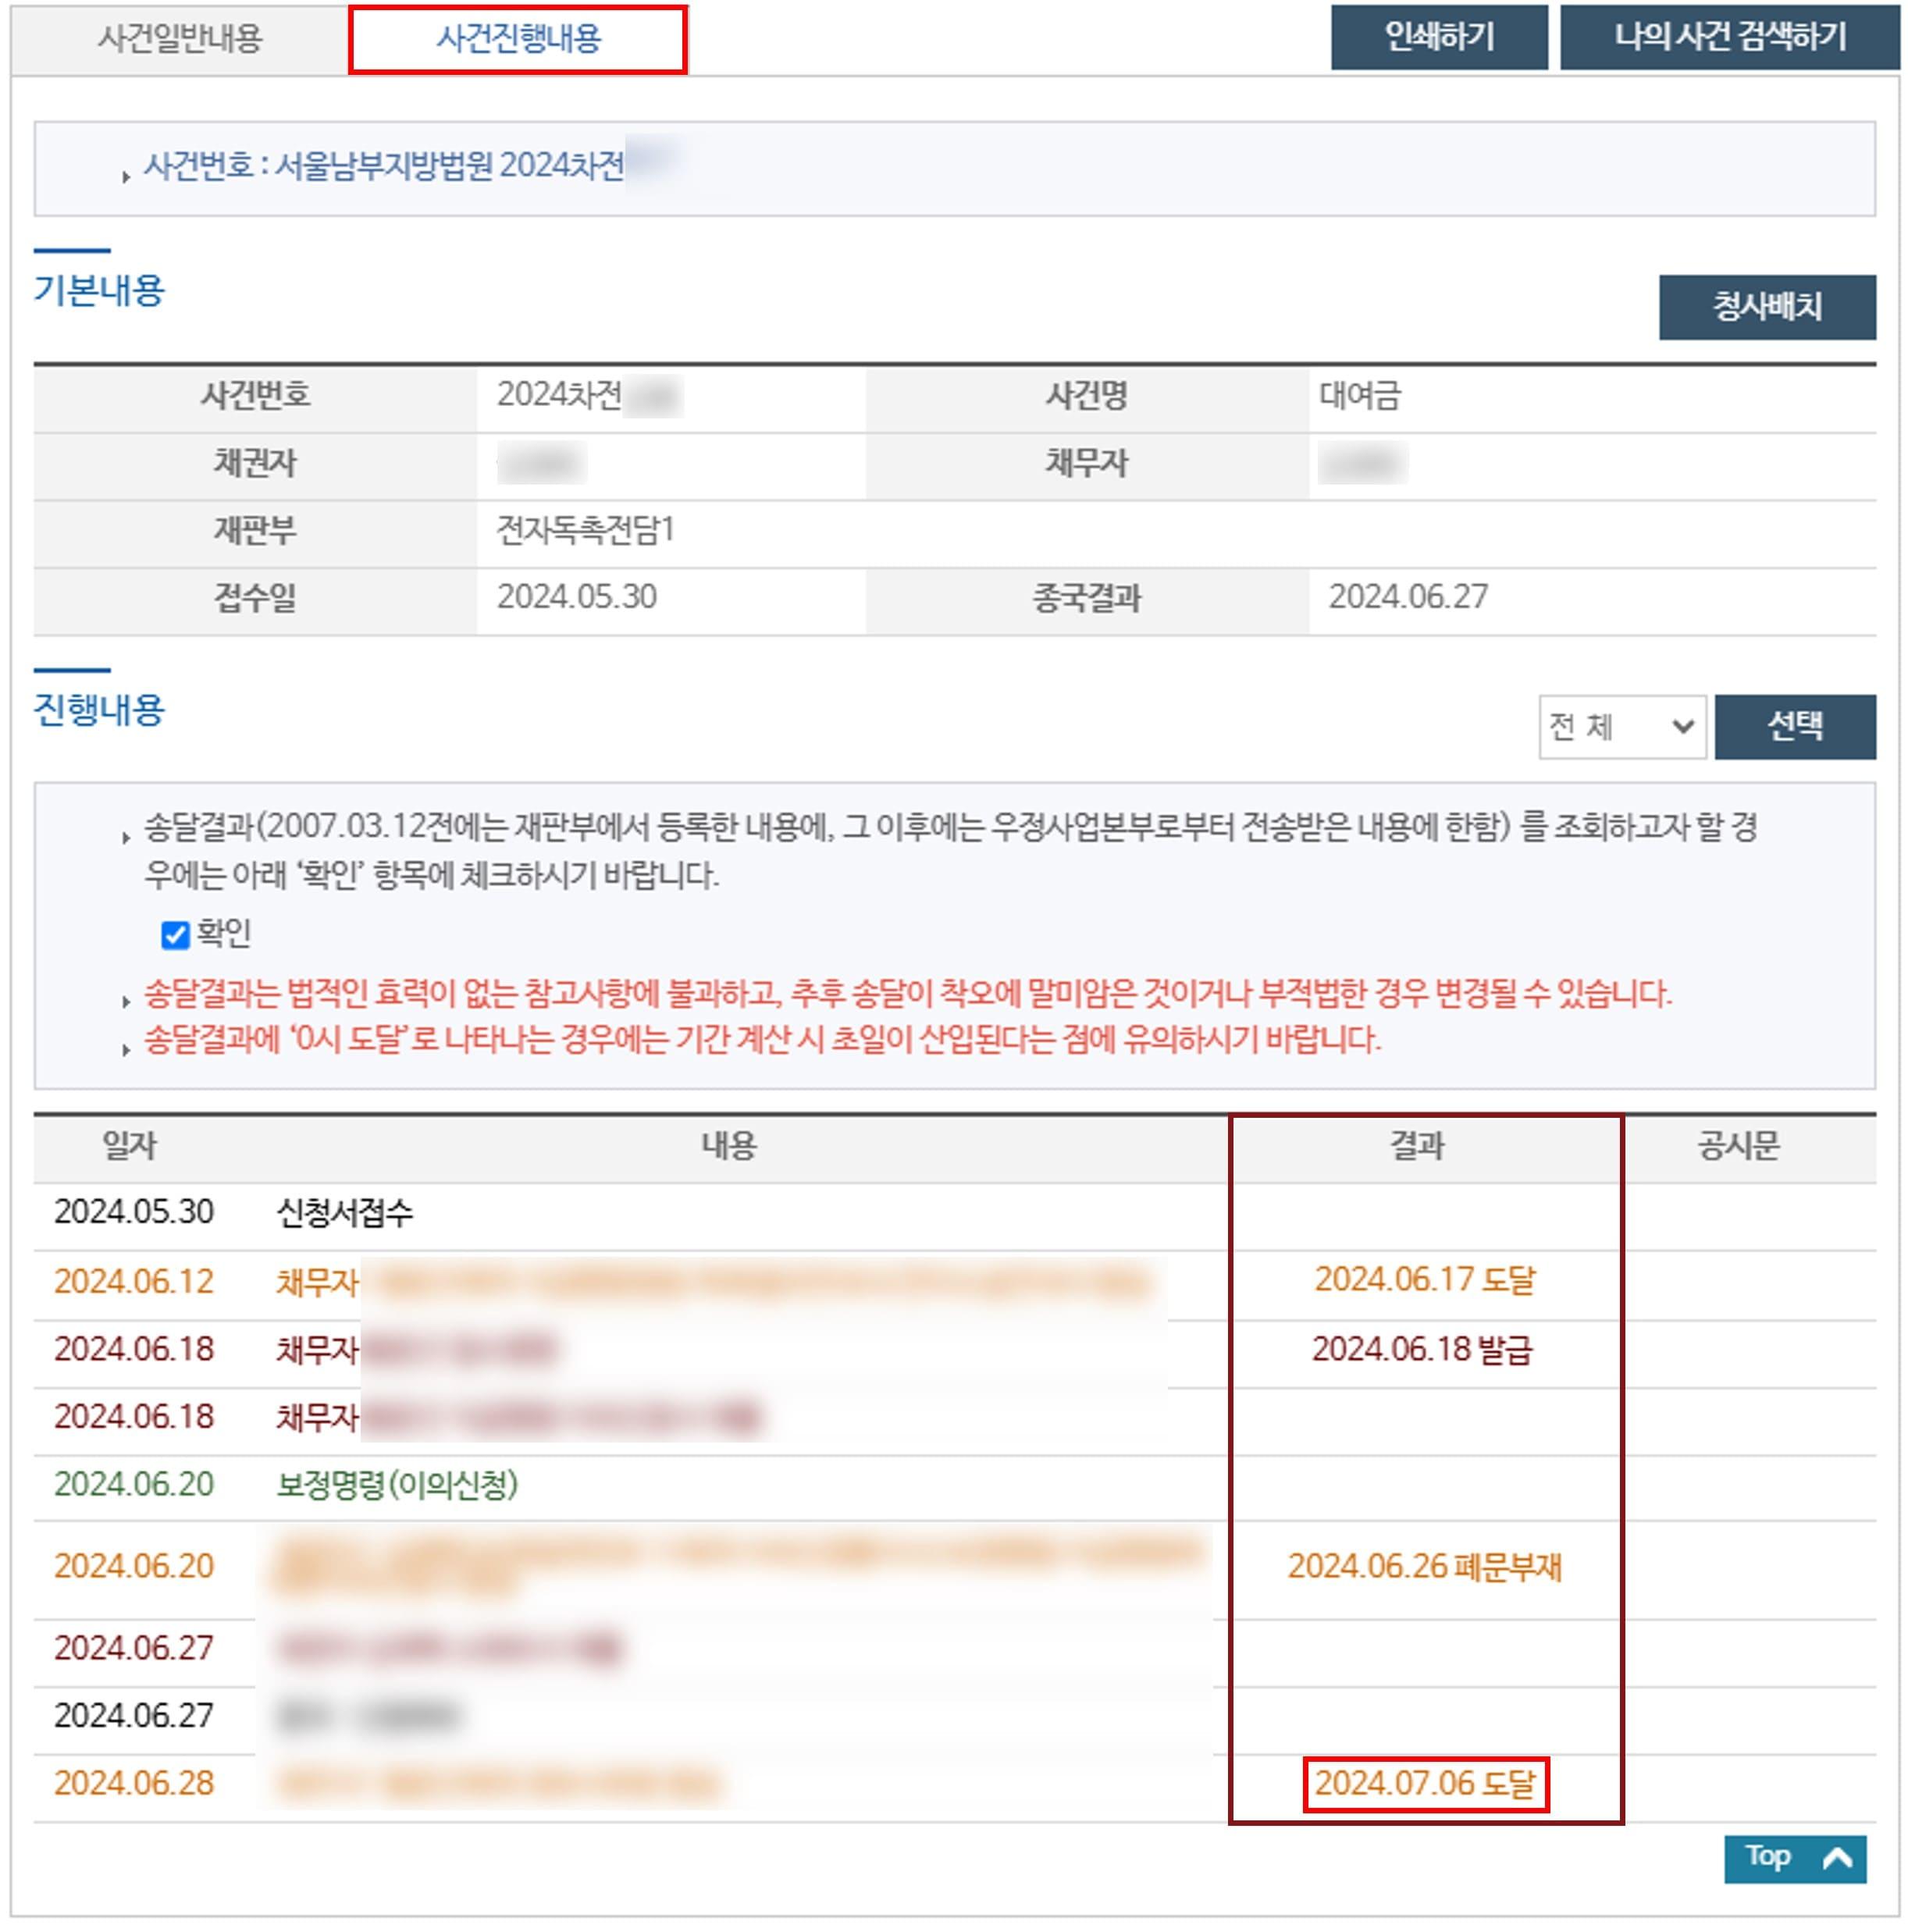Click the 결과 column header
The width and height of the screenshot is (1908, 1932).
tap(1417, 1146)
